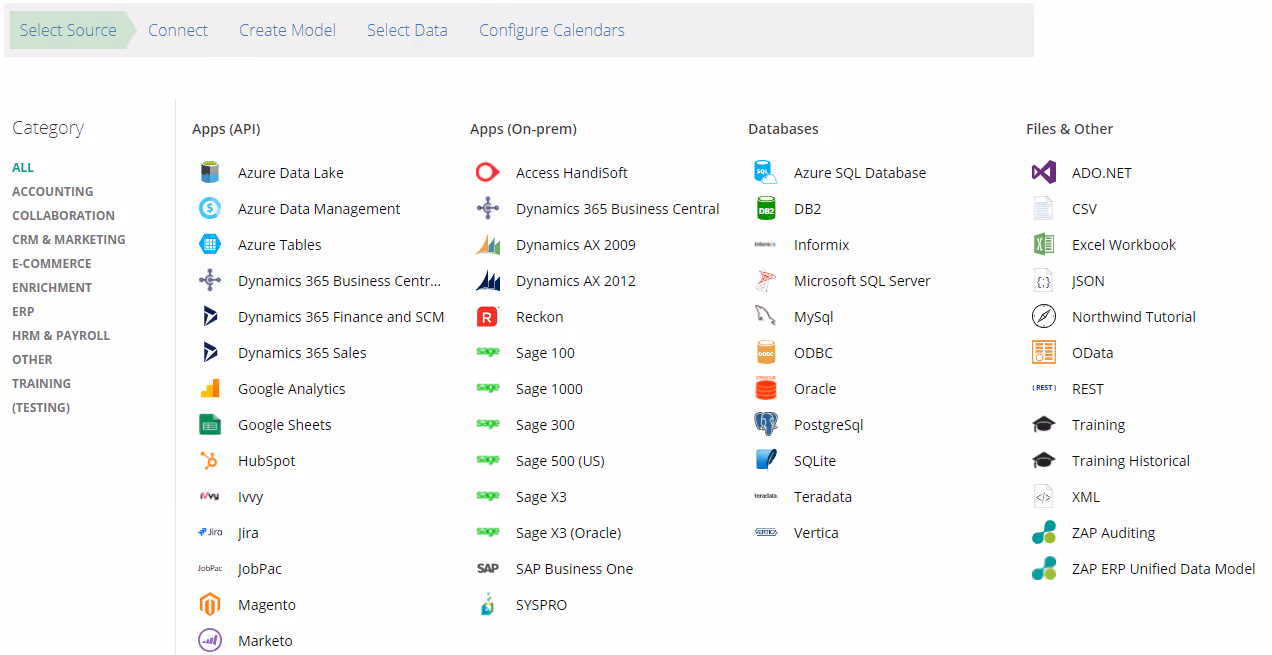Select the ZAP ERP Unified Data Model
This screenshot has height=655, width=1272.
[1163, 569]
